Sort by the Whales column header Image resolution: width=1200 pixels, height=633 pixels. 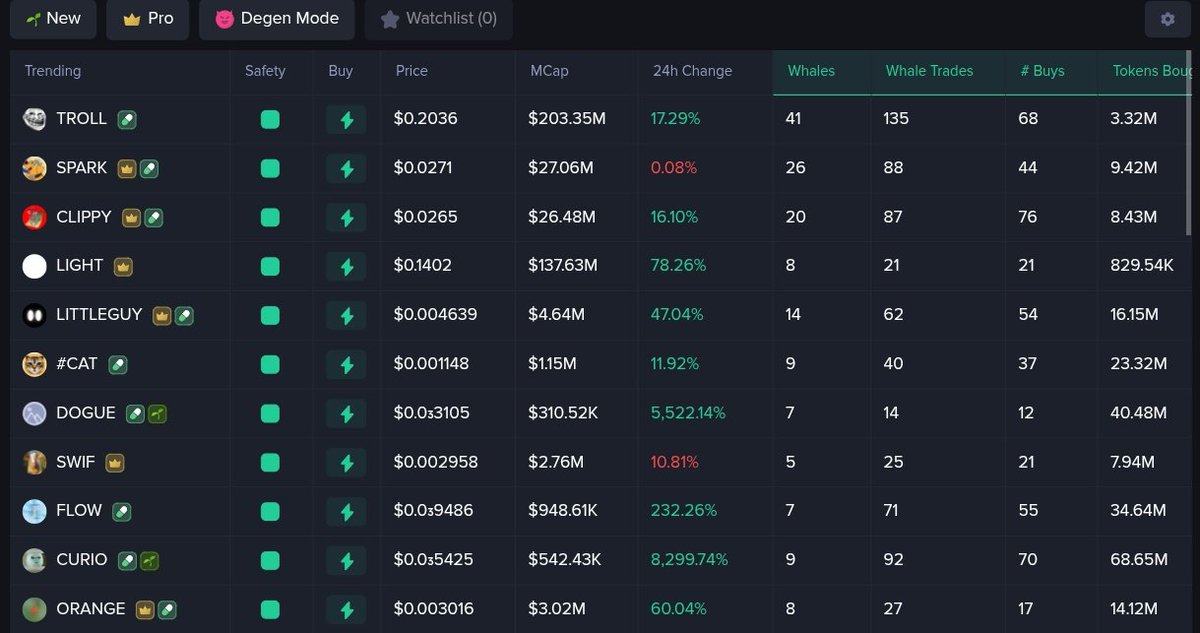click(811, 71)
